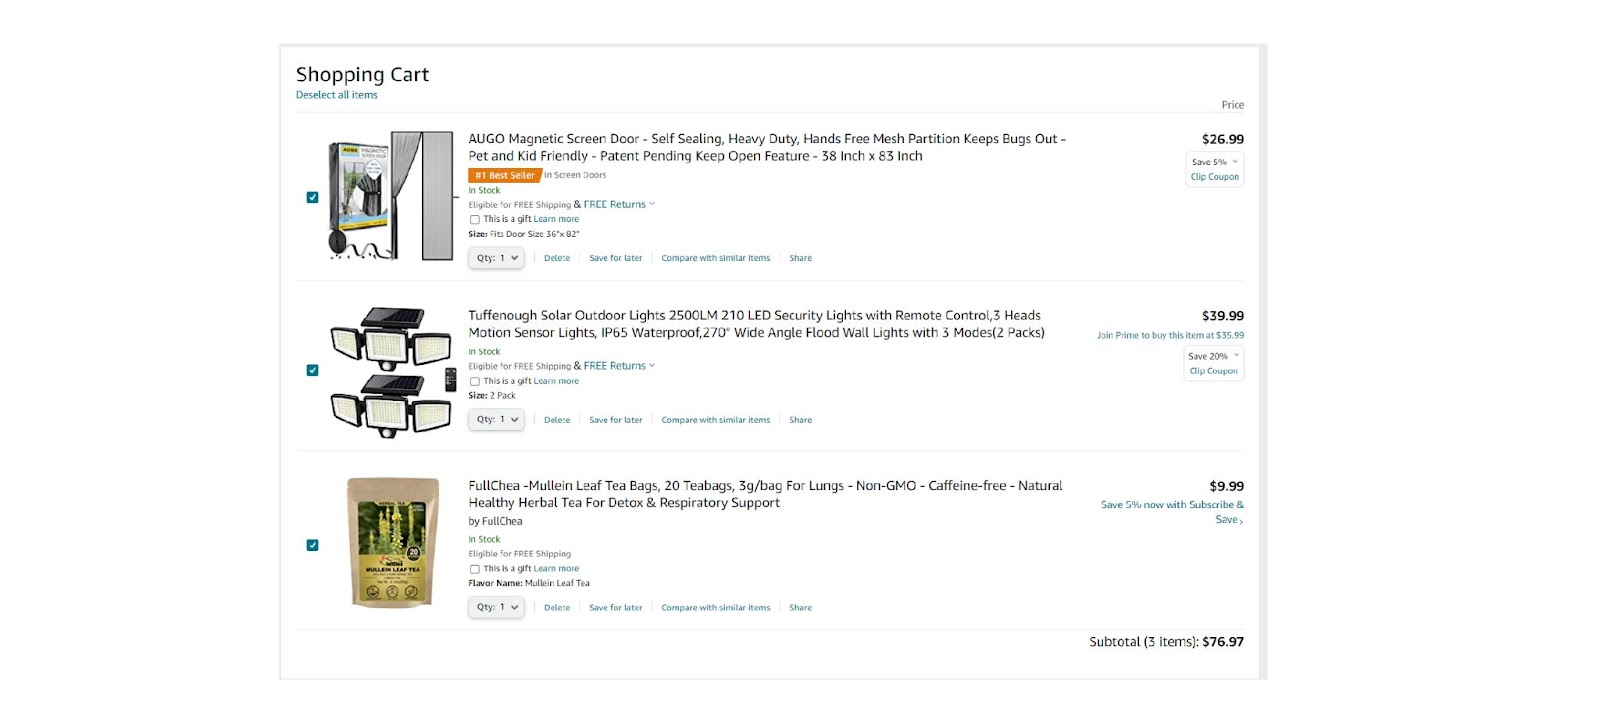Delete the FullChea Mullein Tea from cart

point(557,608)
